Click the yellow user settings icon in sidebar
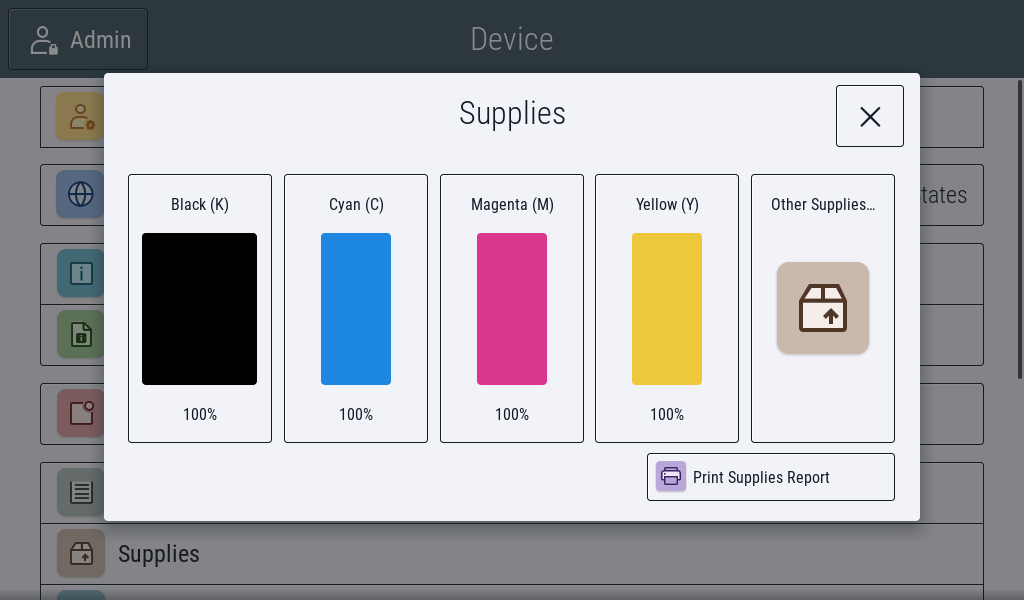The image size is (1024, 600). (81, 117)
